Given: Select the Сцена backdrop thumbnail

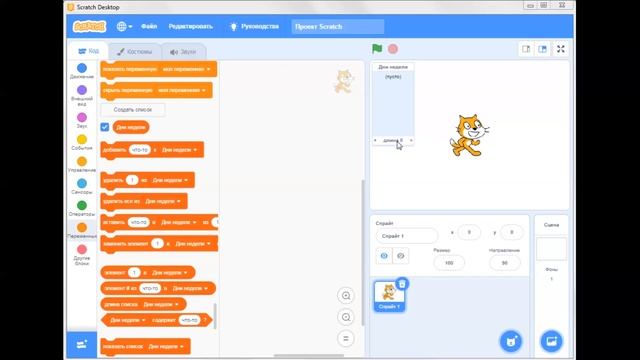Looking at the screenshot, I should [x=551, y=249].
